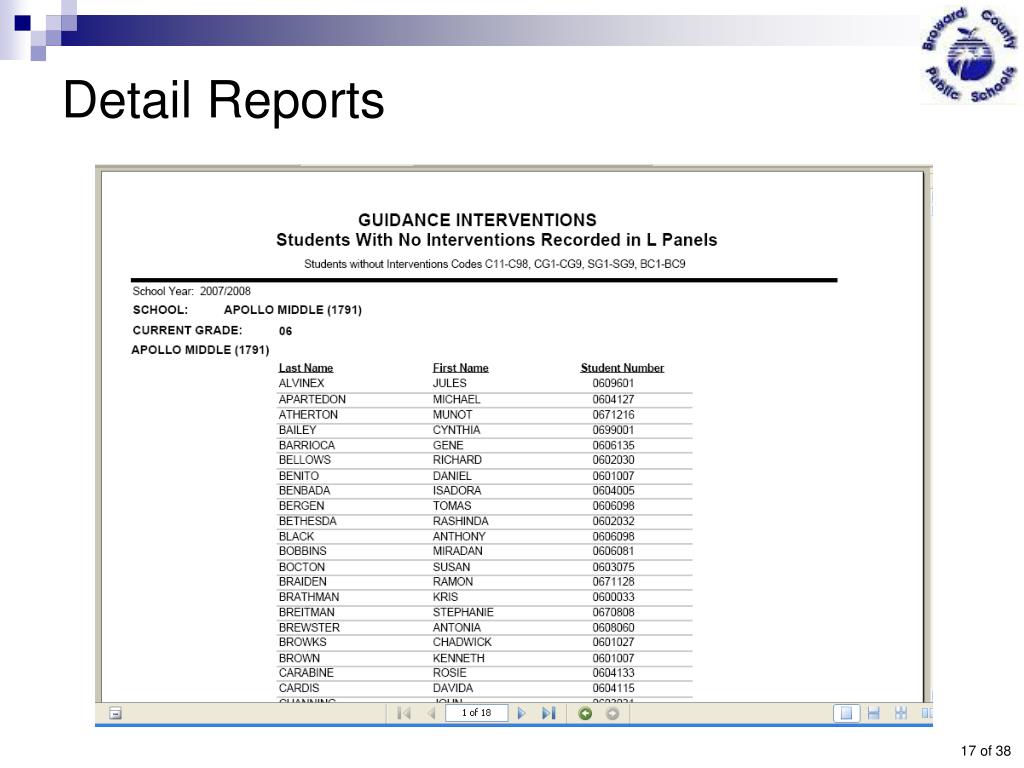Click the first name JULES
Viewport: 1024px width, 768px height.
tap(449, 383)
